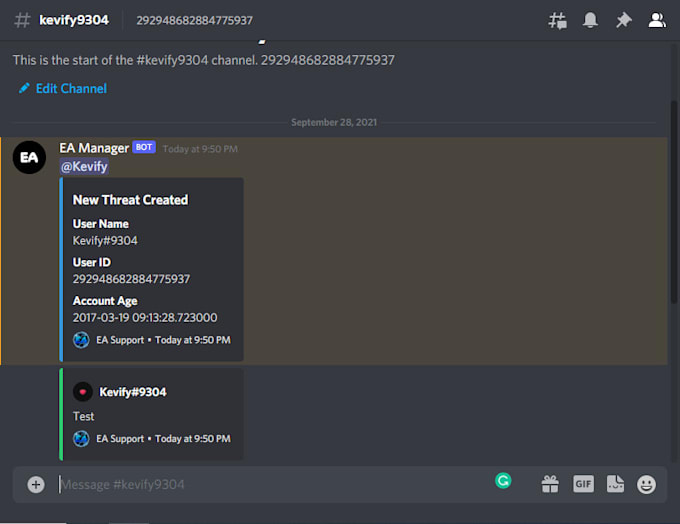Click the channel hash icon beside kevify9304
This screenshot has height=524, width=680.
(22, 20)
